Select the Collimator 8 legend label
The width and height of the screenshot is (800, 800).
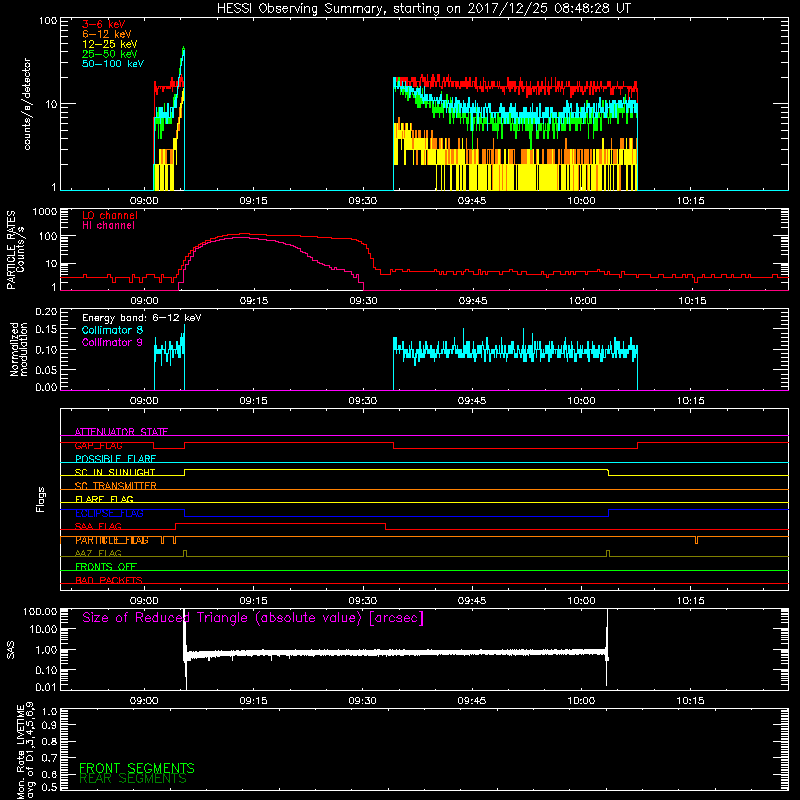[112, 330]
